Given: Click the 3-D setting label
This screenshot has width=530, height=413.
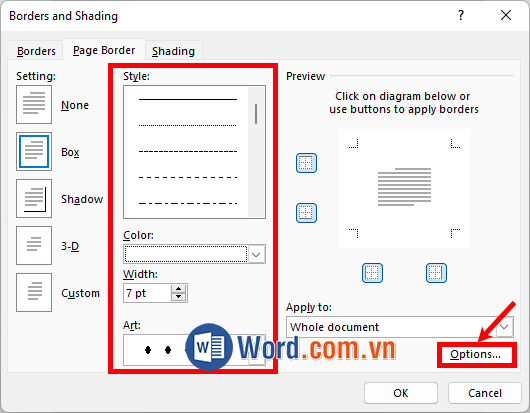Looking at the screenshot, I should (x=70, y=246).
